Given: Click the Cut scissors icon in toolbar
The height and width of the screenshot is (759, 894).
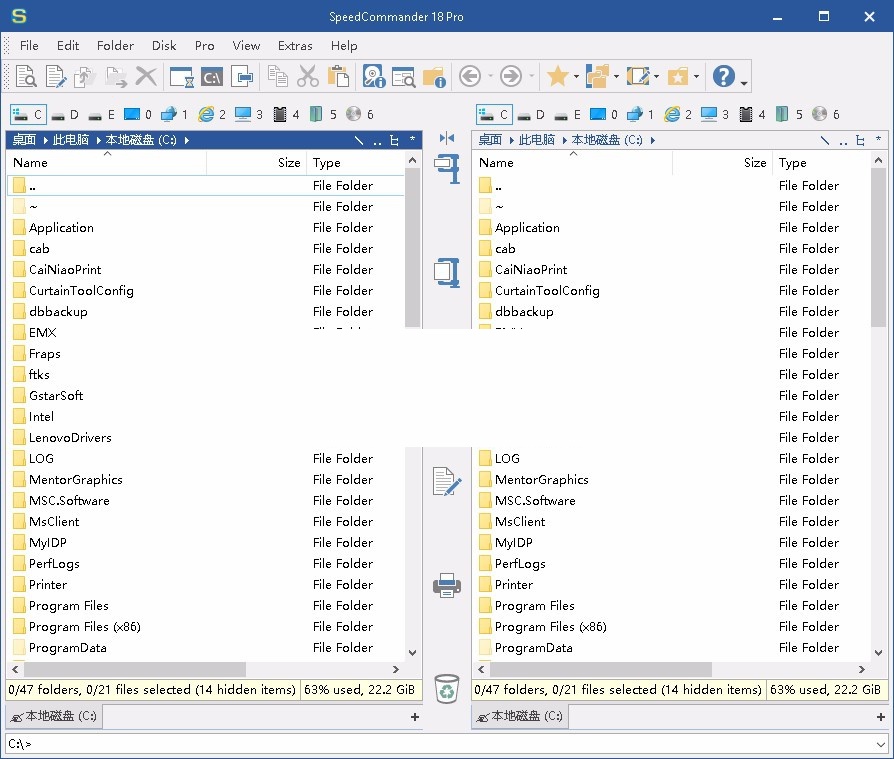Looking at the screenshot, I should click(x=308, y=76).
